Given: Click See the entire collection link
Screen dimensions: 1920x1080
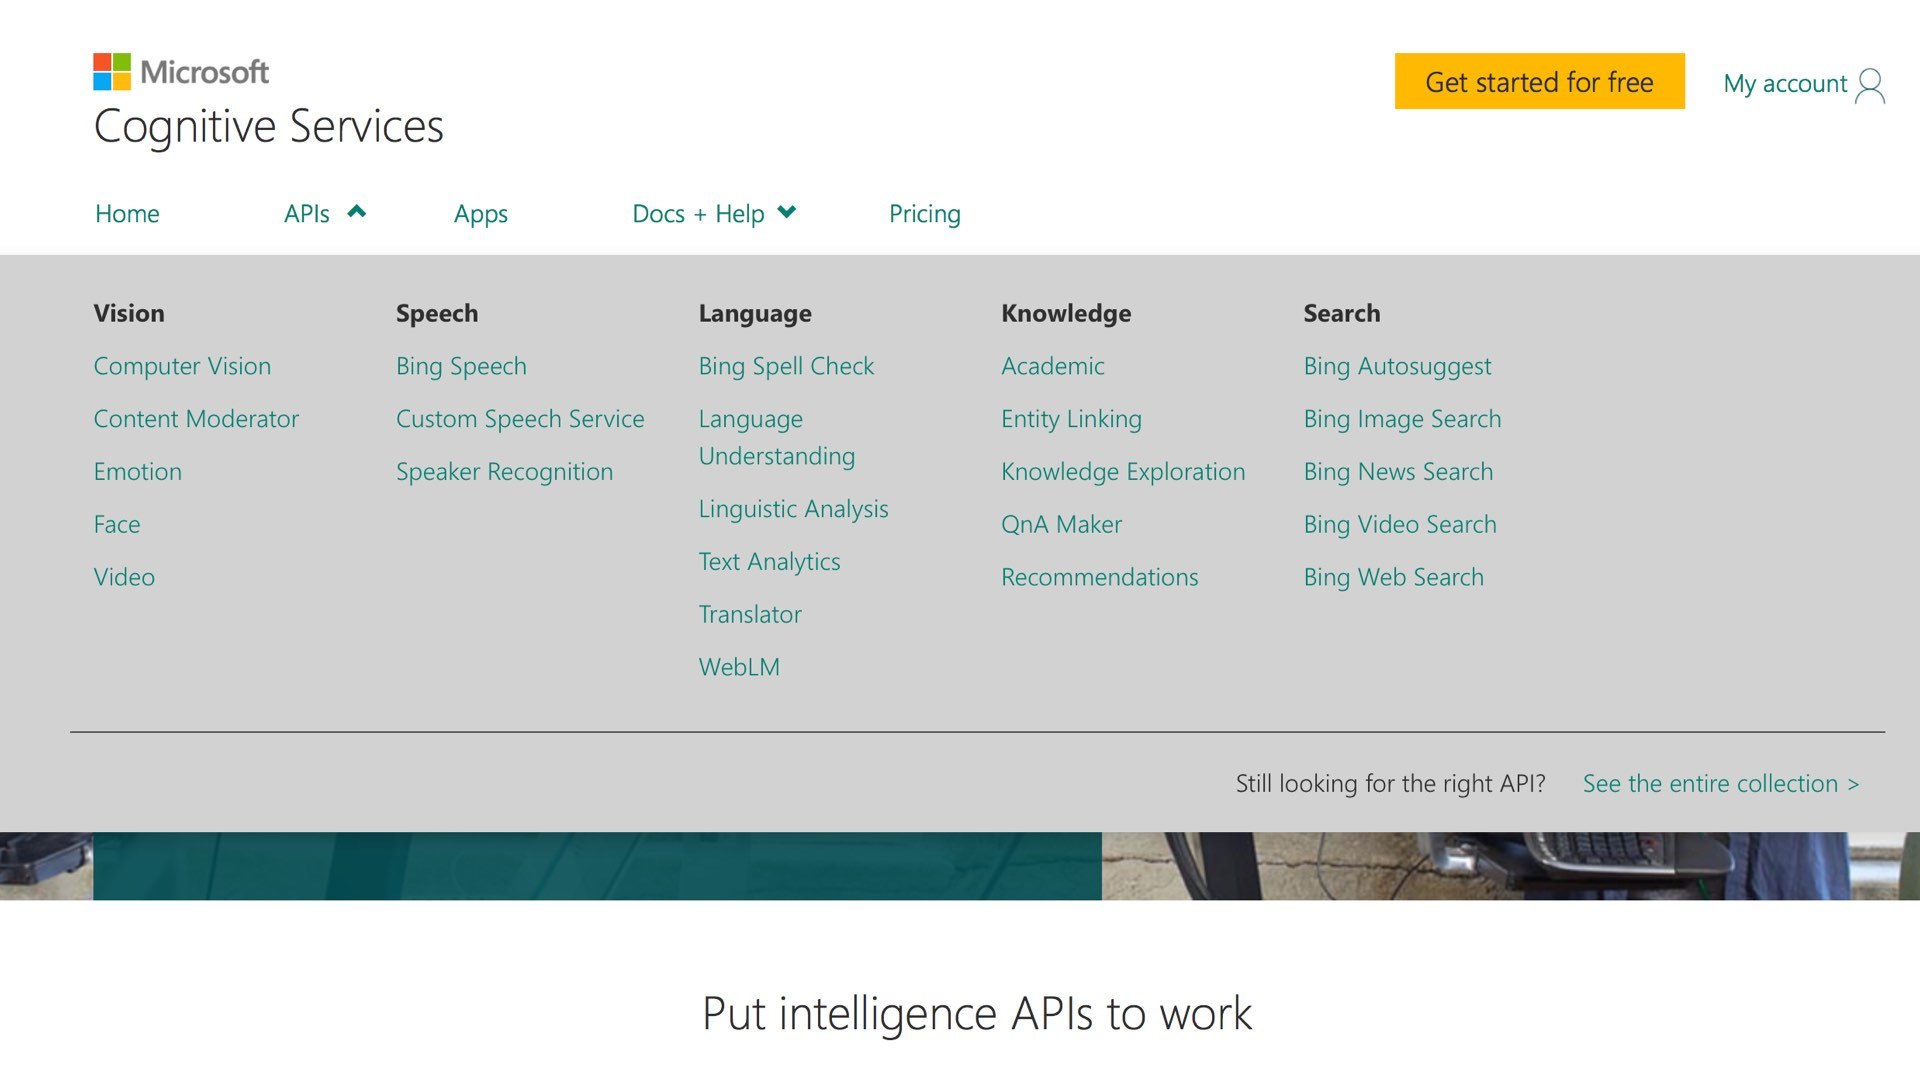Looking at the screenshot, I should point(1720,784).
